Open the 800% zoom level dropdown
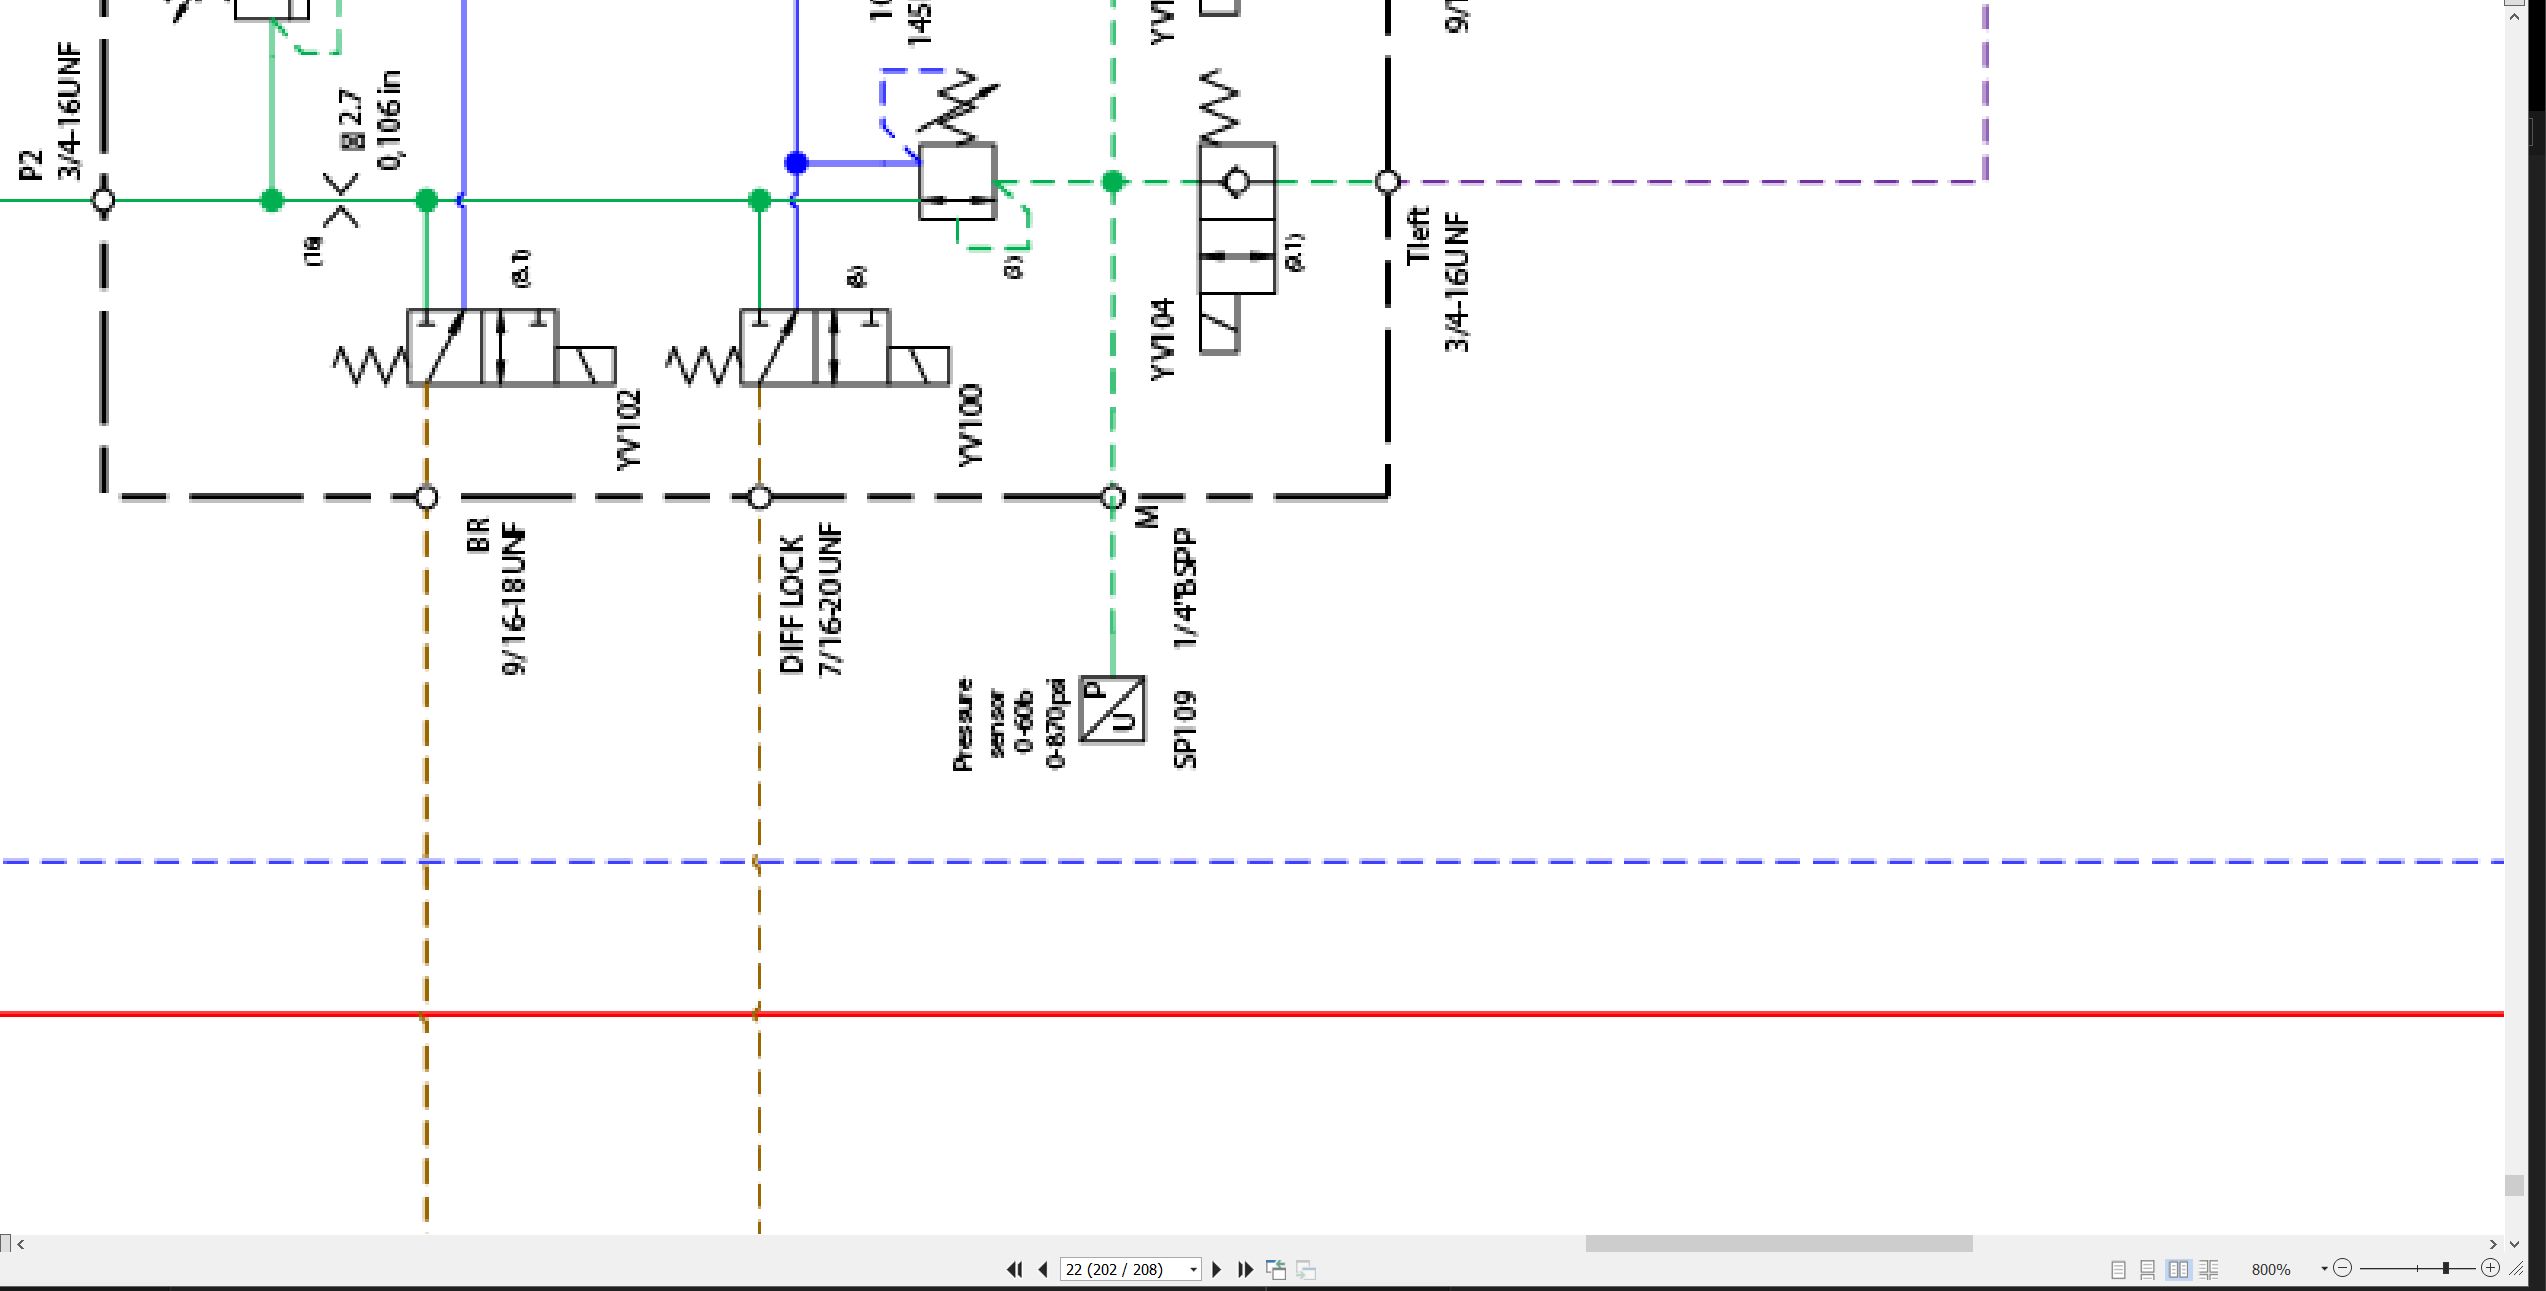The width and height of the screenshot is (2546, 1291). click(x=2324, y=1269)
